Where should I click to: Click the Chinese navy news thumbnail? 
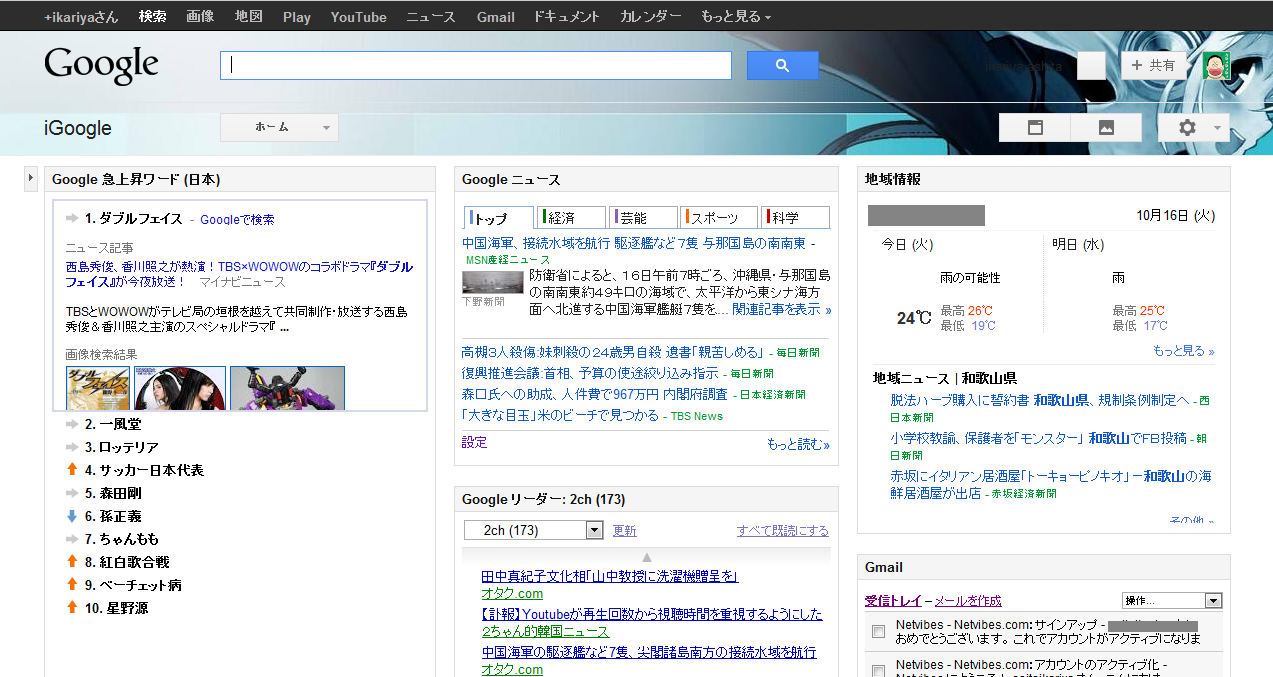point(492,282)
